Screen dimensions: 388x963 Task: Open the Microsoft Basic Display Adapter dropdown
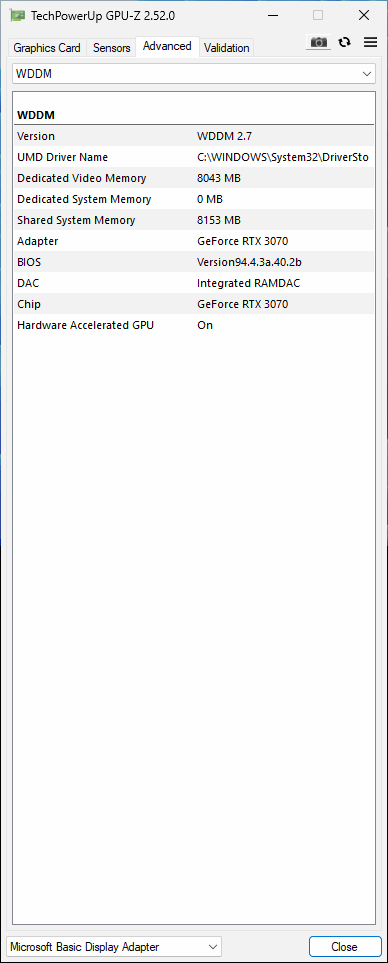point(115,946)
